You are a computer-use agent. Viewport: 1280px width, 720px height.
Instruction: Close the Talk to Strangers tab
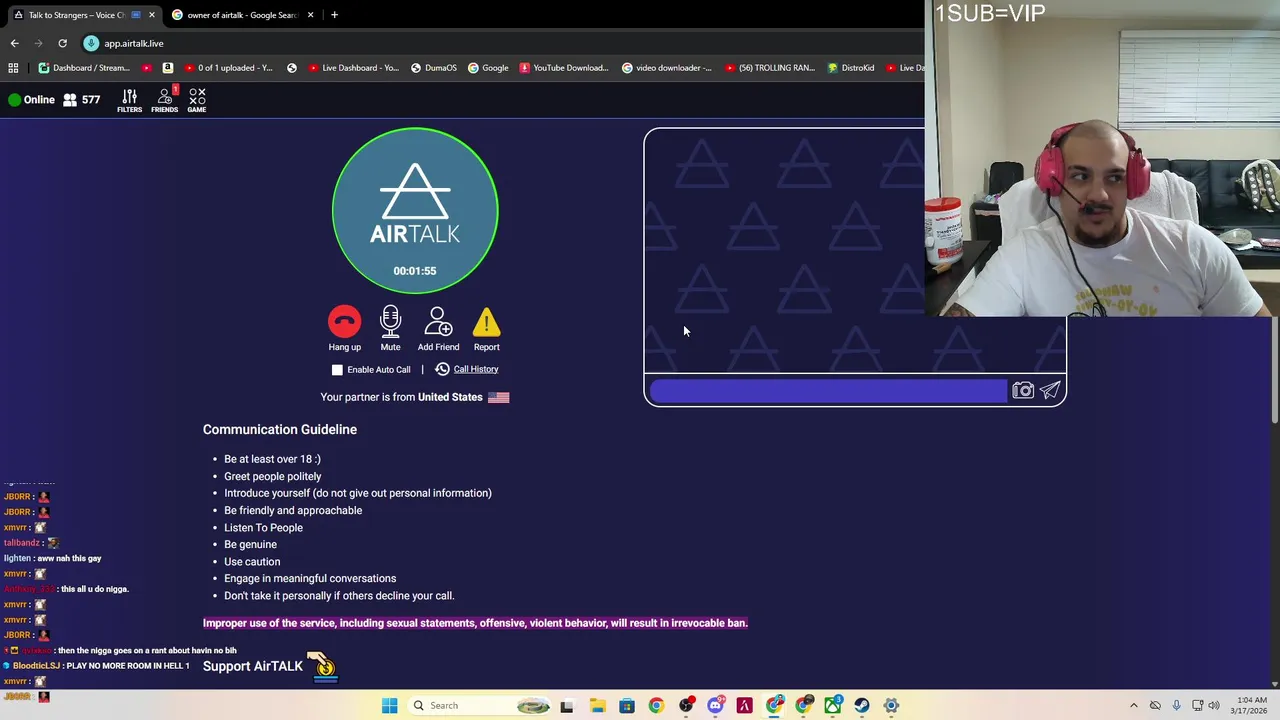pyautogui.click(x=152, y=15)
